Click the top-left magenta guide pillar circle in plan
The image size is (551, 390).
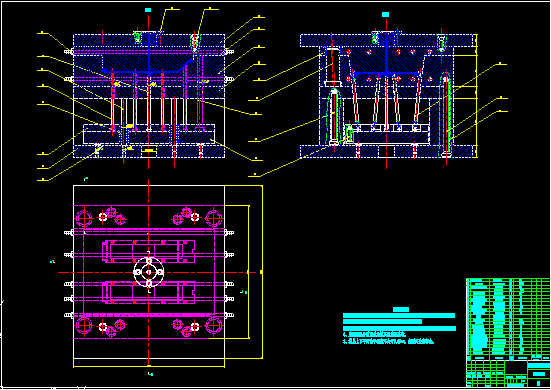click(x=84, y=218)
